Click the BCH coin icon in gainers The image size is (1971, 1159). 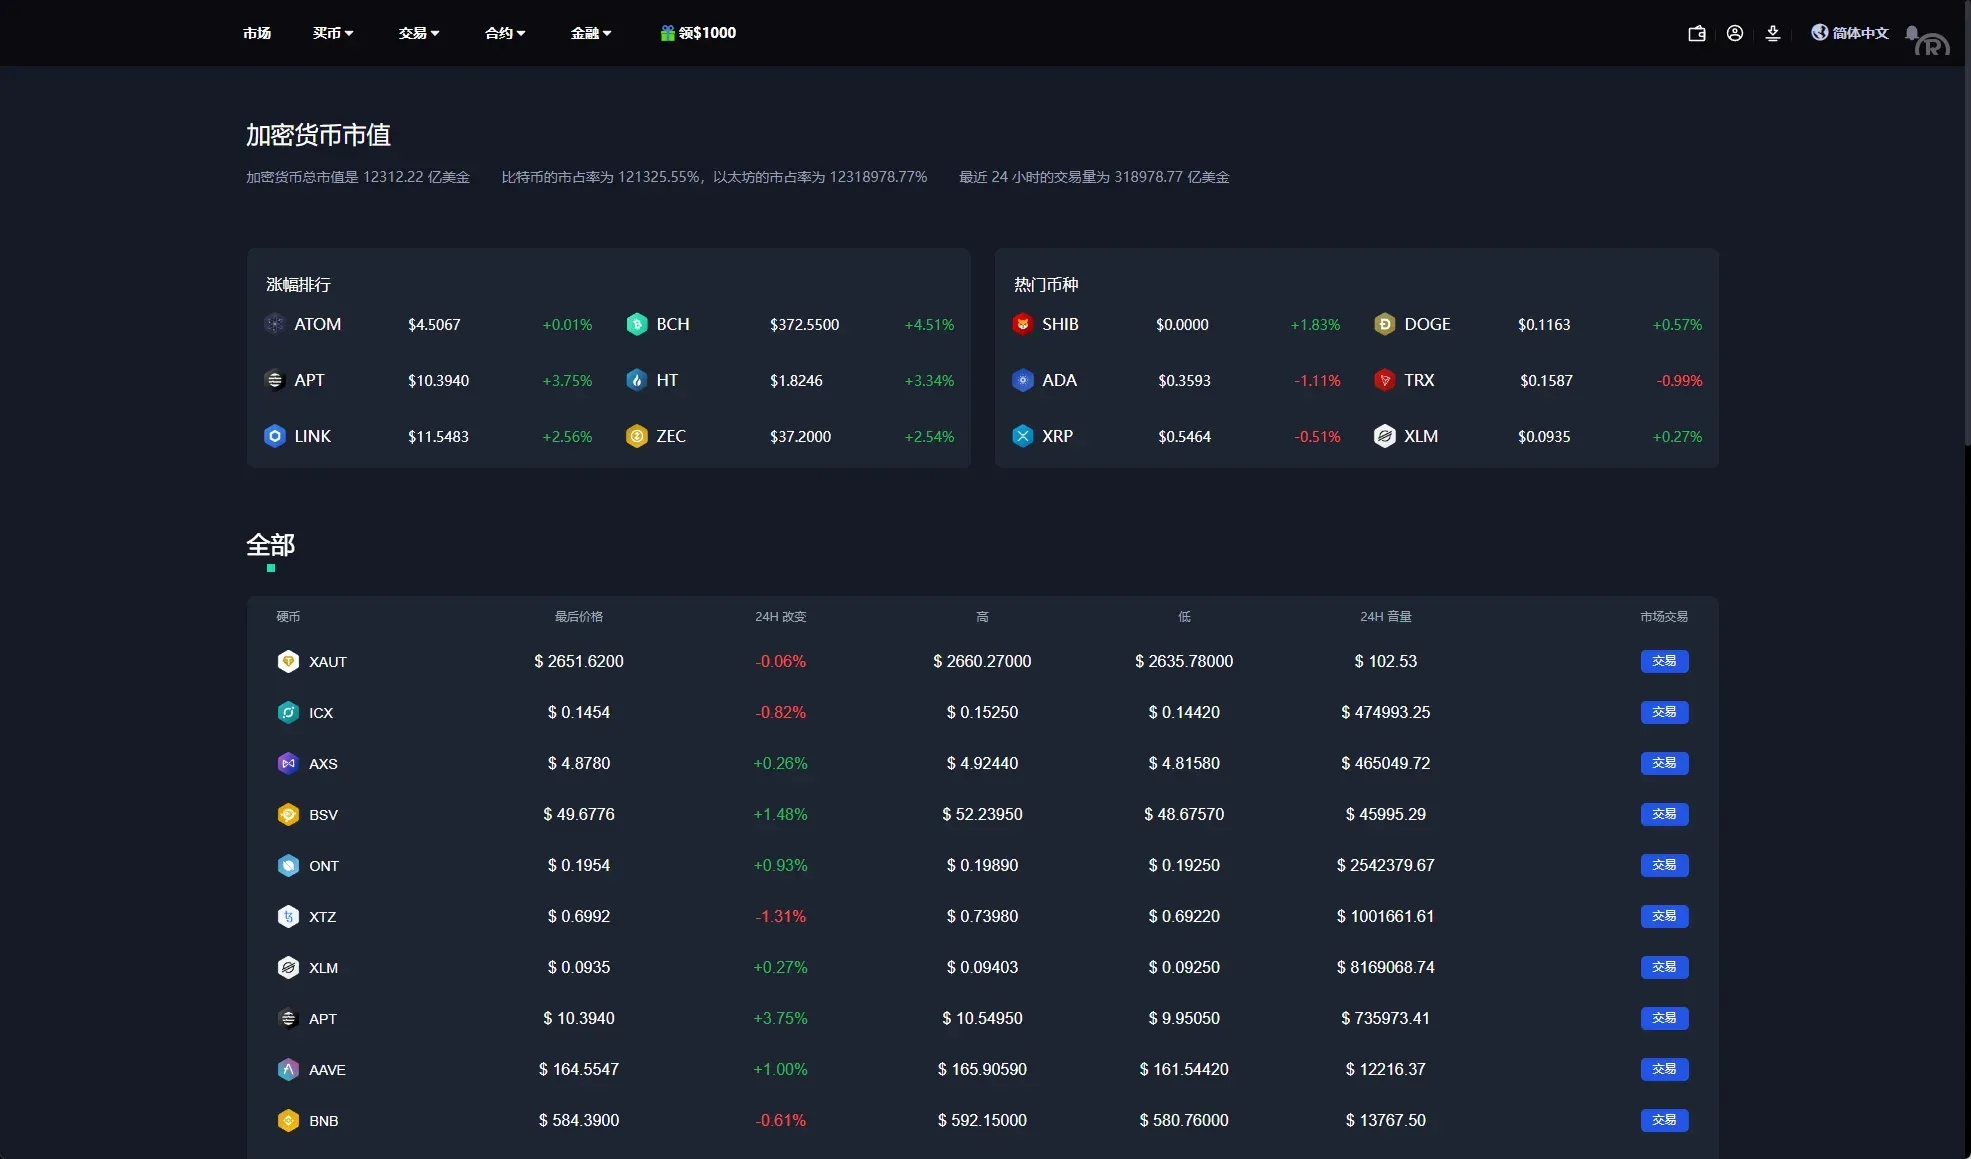pos(637,324)
